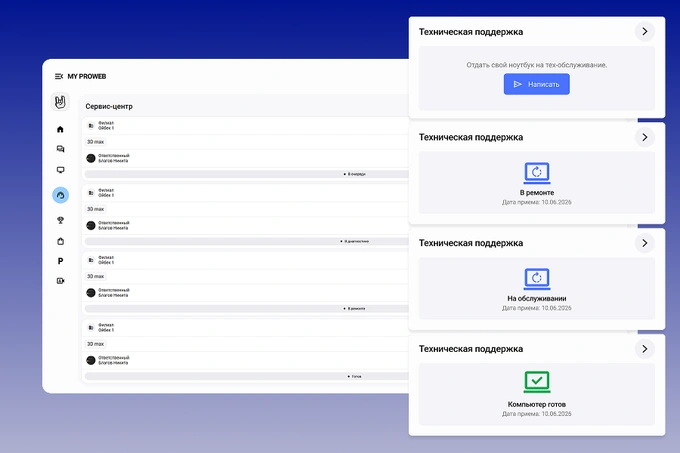The width and height of the screenshot is (680, 453).
Task: Expand the support card showing Компьютер готов status
Action: pos(644,349)
